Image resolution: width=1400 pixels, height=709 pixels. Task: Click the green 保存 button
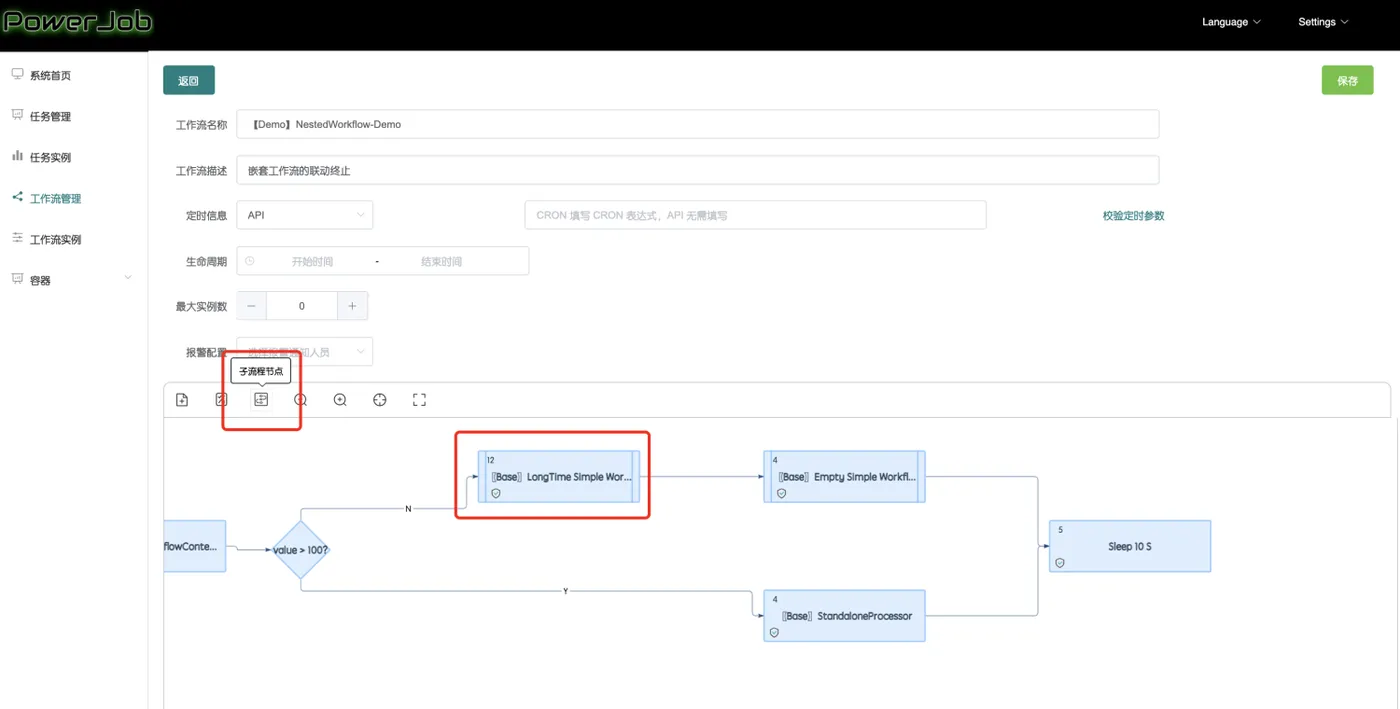(x=1347, y=81)
